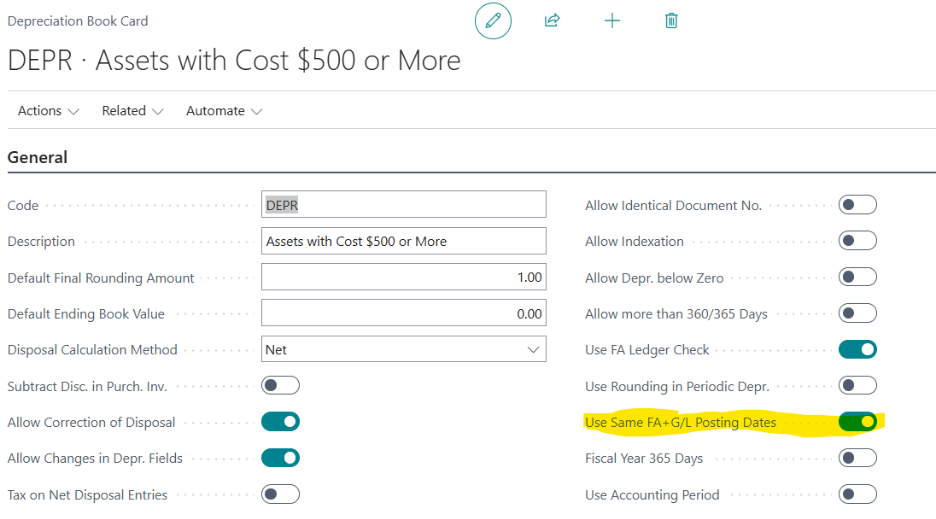Toggle Allow Changes in Depr. Fields off
Screen dimensions: 936x519
tap(280, 458)
